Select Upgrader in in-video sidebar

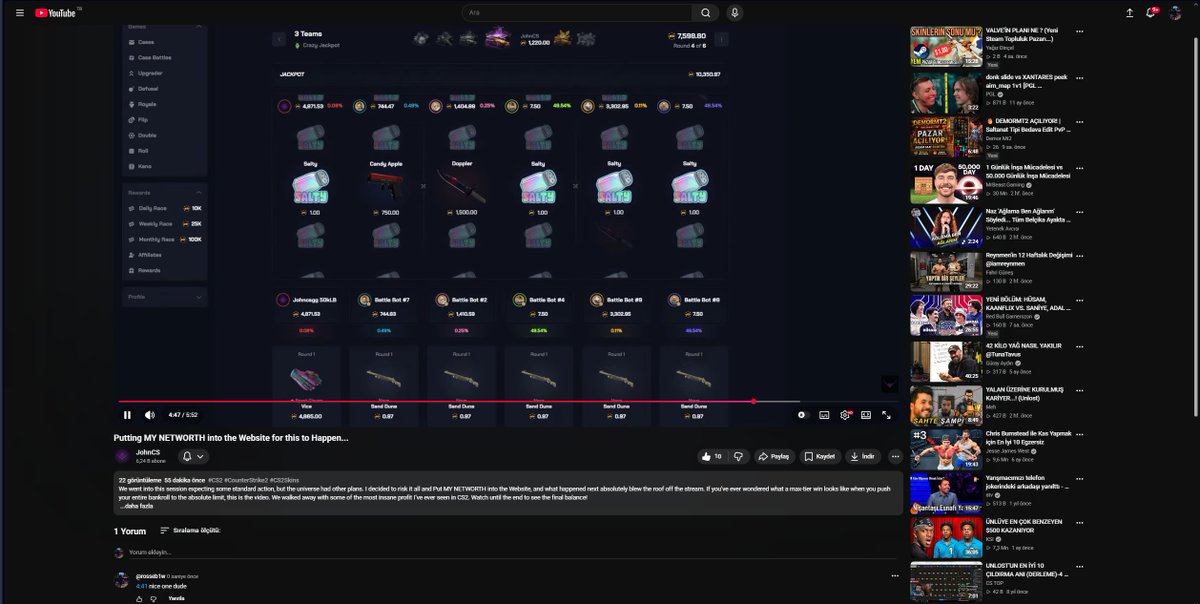[149, 73]
